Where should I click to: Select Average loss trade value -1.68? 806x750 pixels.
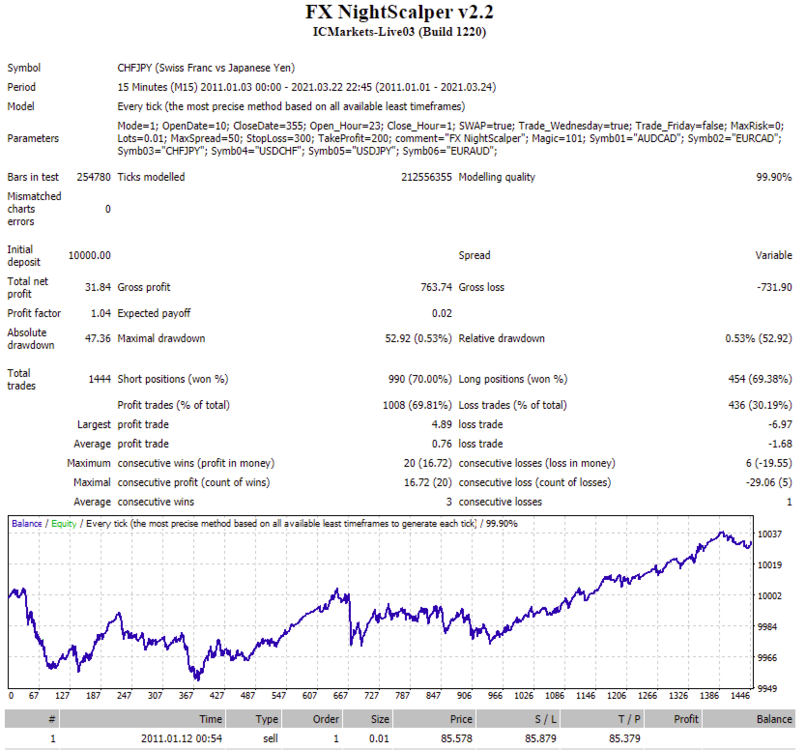point(780,444)
